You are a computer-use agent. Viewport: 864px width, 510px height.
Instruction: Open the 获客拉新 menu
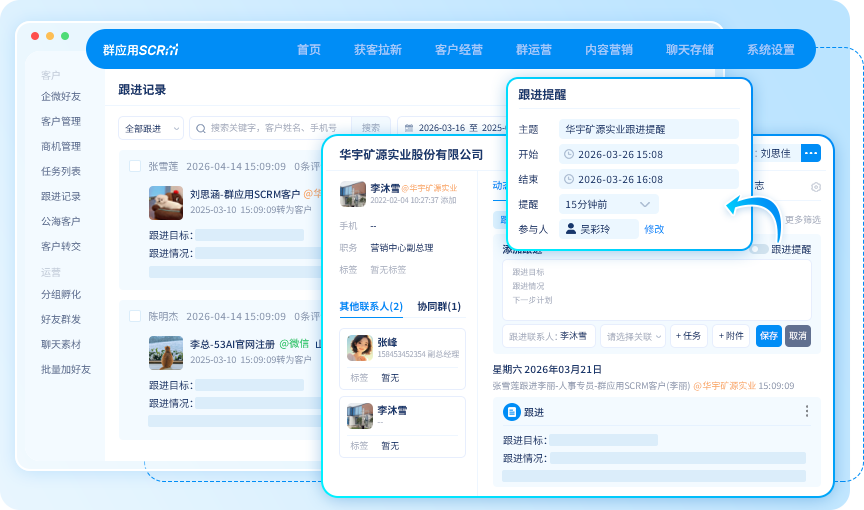[x=377, y=50]
